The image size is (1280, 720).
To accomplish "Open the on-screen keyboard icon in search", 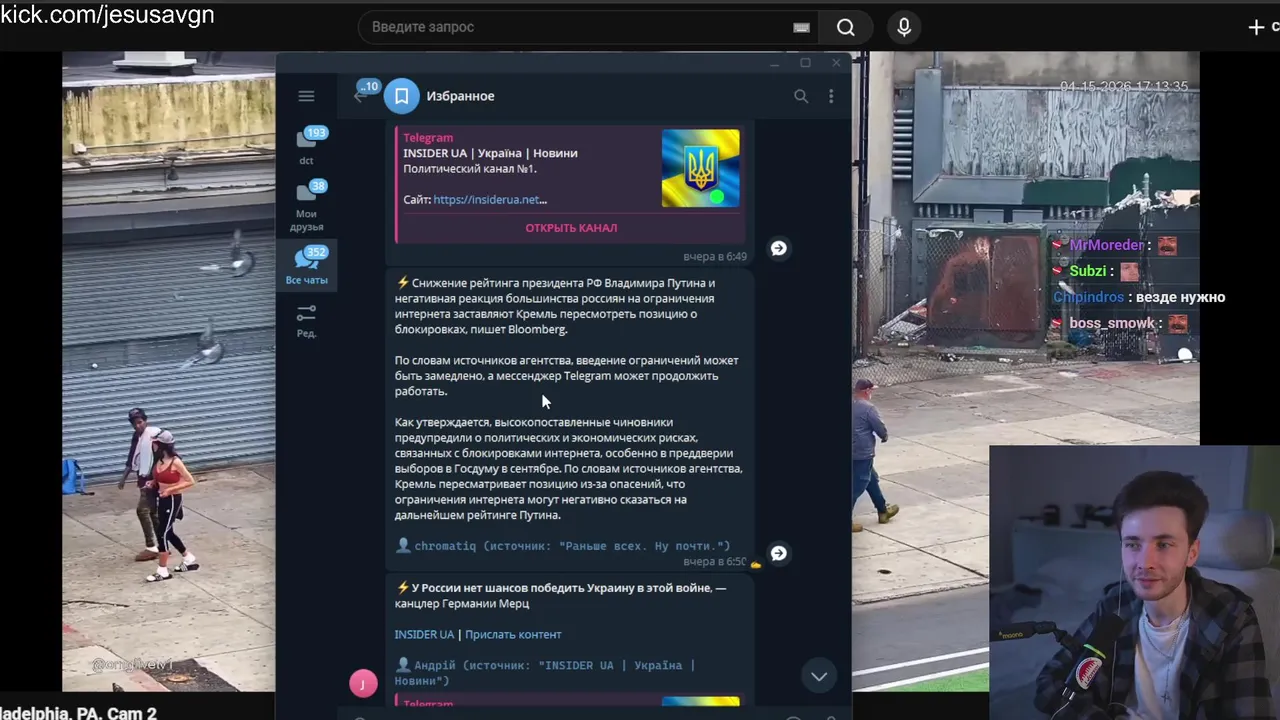I will coord(801,27).
